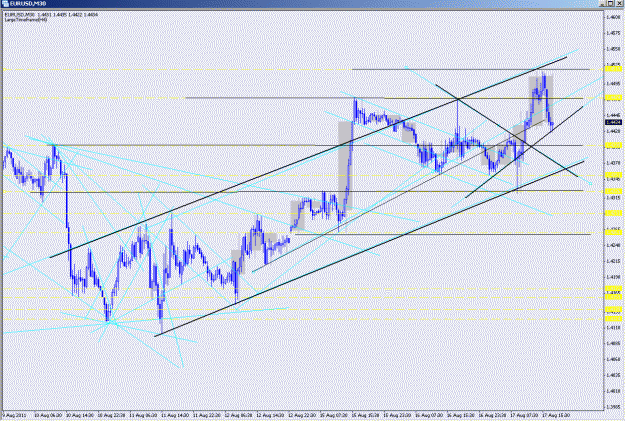Click the 1.4575 price axis label

pos(613,33)
